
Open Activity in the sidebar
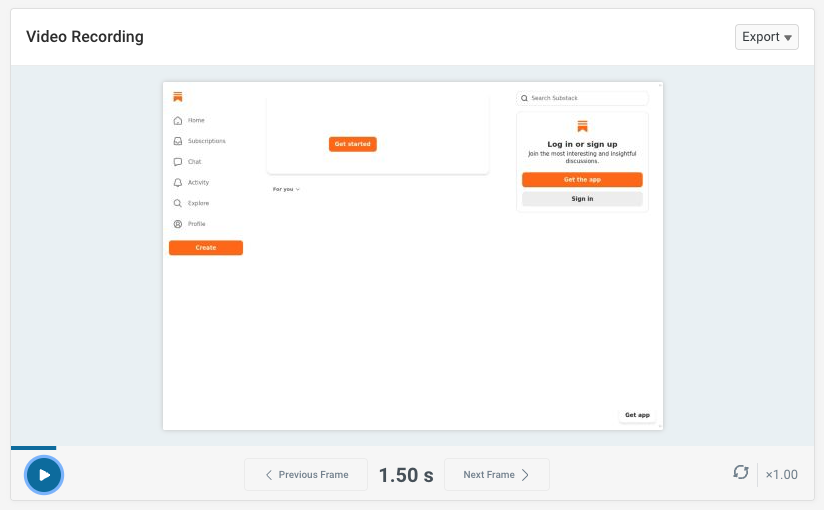coord(198,182)
